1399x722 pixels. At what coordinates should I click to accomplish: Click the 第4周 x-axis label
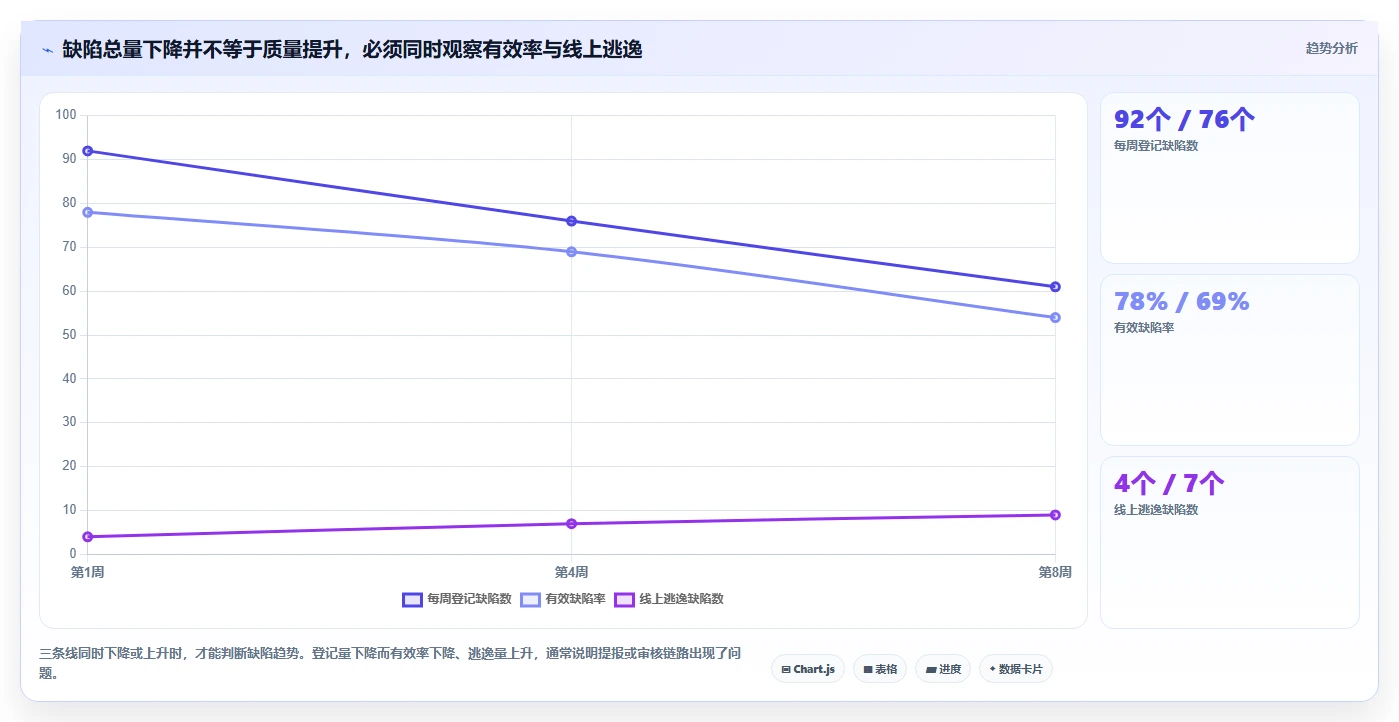tap(571, 572)
